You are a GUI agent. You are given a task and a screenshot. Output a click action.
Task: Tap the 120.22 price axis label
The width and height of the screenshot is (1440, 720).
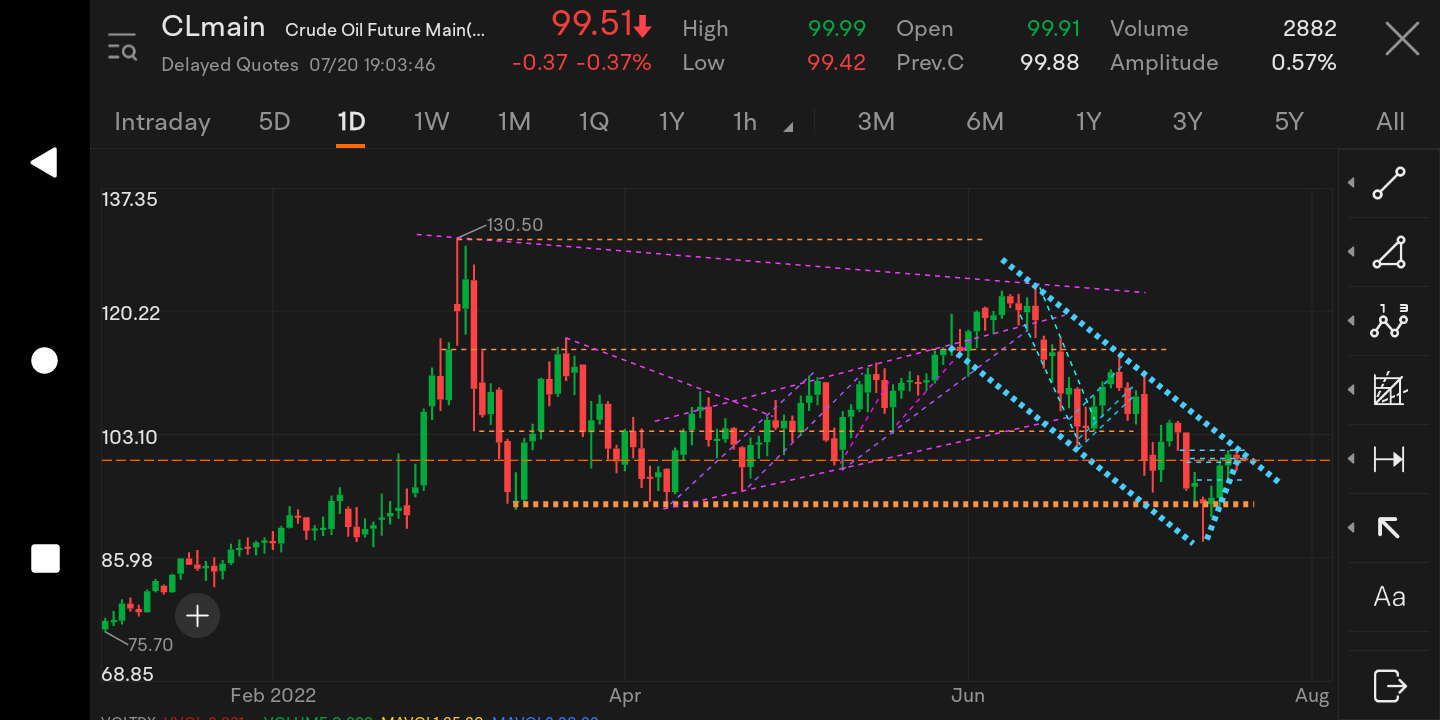[130, 314]
